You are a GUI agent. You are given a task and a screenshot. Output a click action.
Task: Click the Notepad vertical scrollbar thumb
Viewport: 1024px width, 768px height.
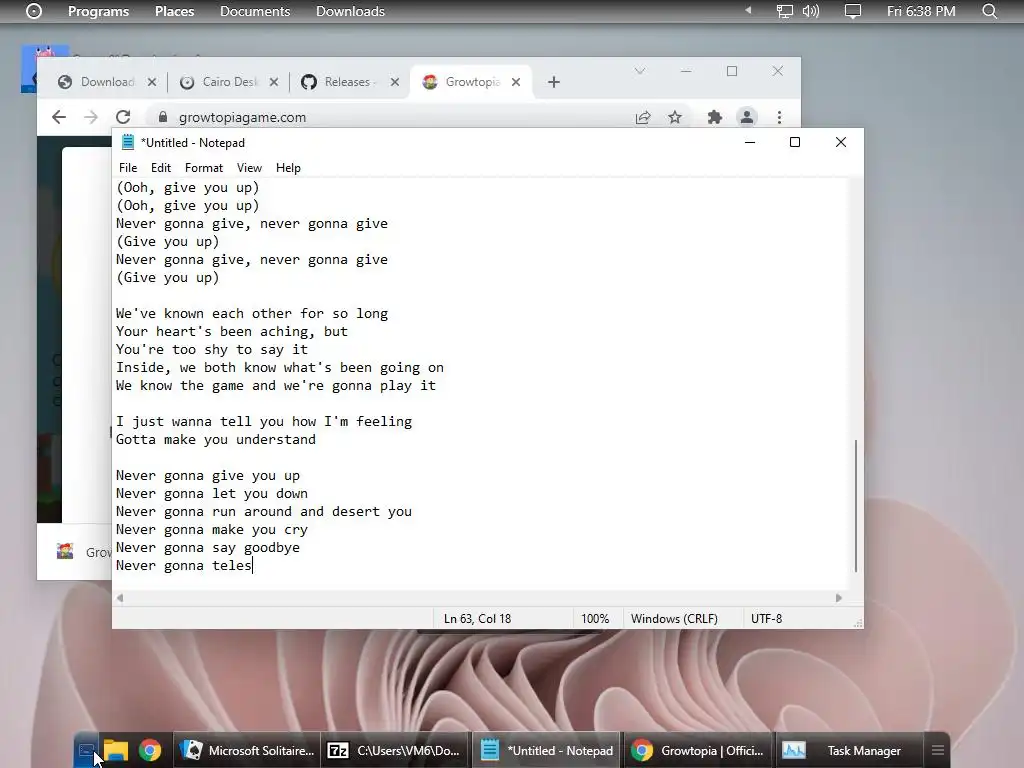click(856, 506)
